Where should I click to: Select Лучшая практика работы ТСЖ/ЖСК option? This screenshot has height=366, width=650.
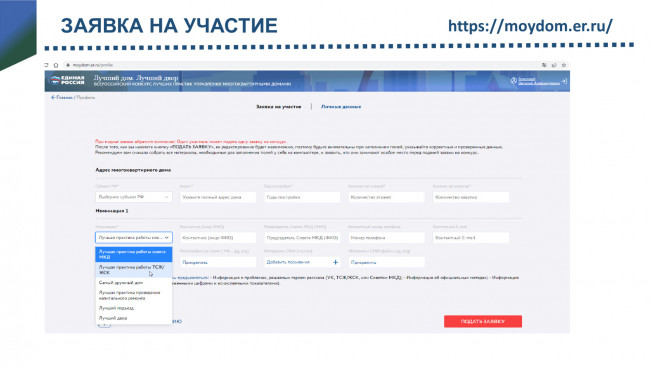point(133,270)
